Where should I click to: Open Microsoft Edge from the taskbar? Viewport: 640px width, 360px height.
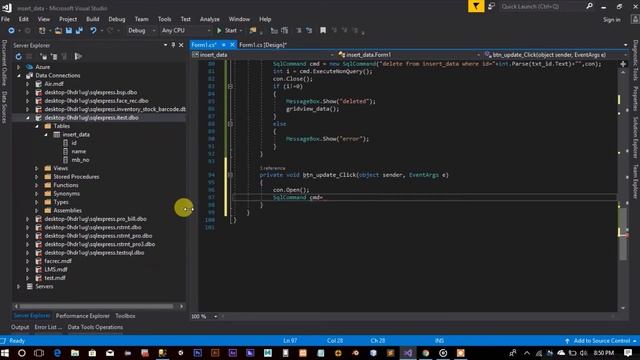(x=57, y=353)
